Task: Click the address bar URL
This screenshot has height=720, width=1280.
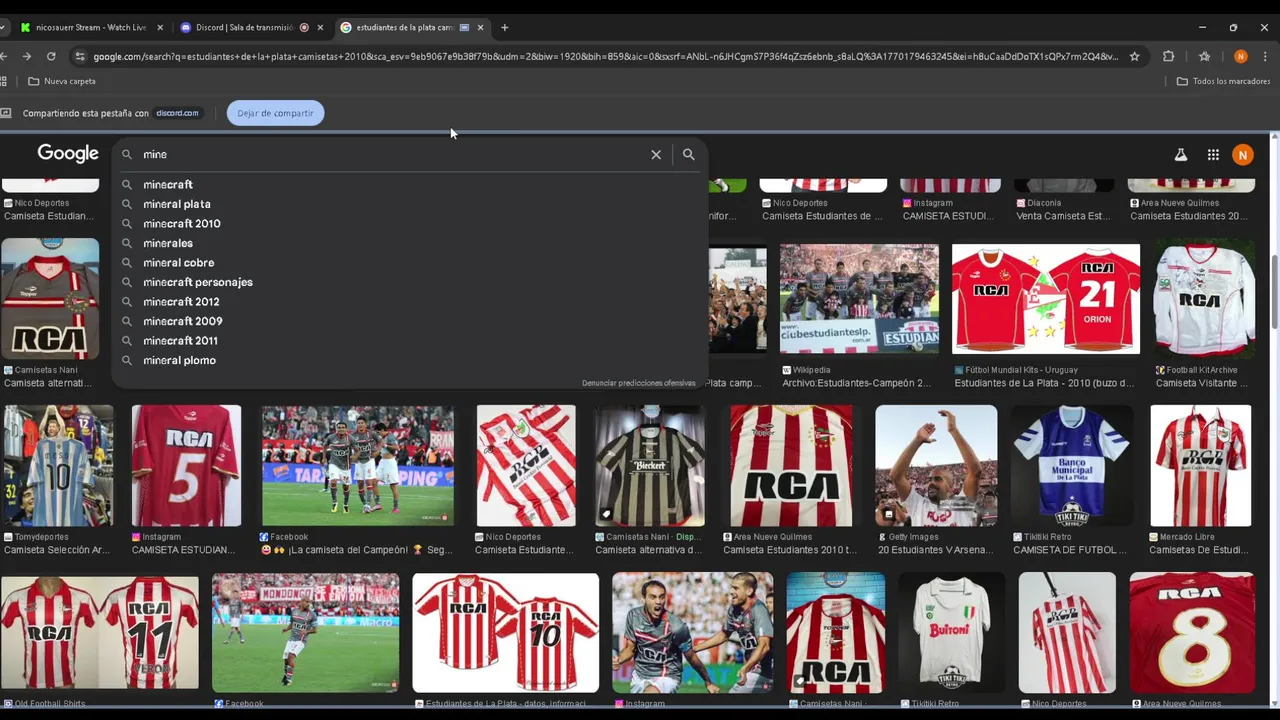Action: click(x=605, y=56)
